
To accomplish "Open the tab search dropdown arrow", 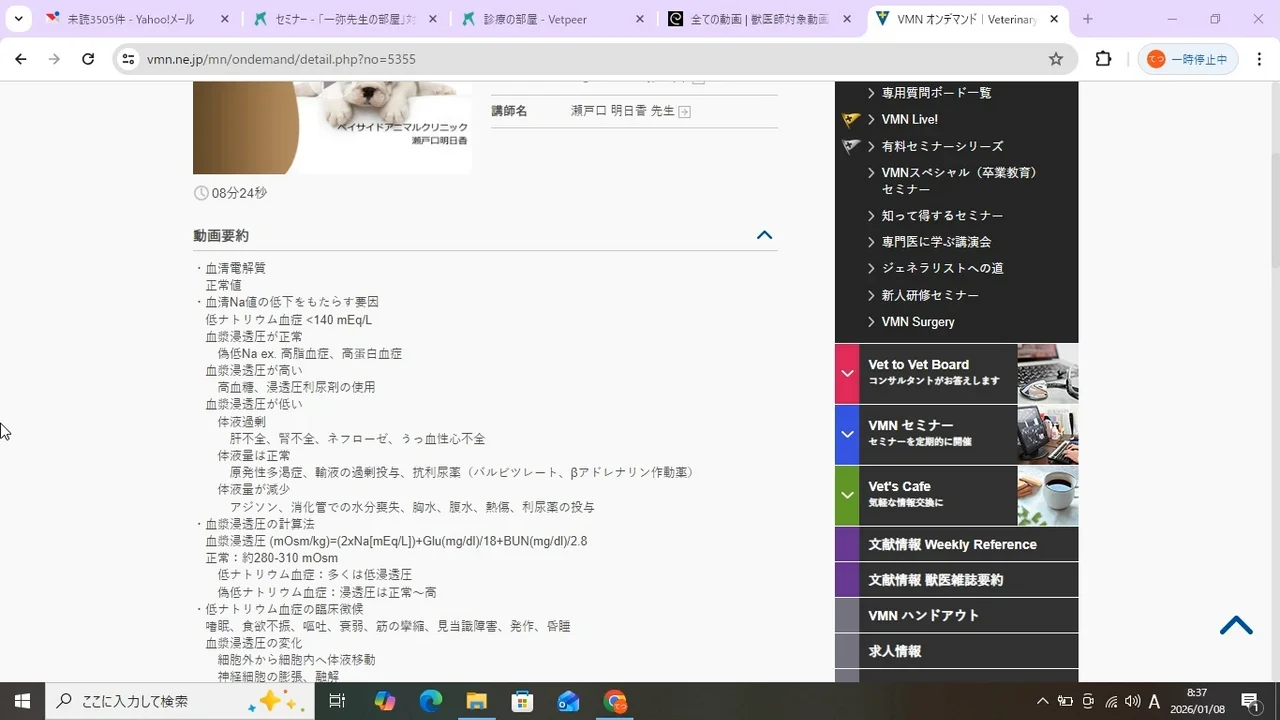I will click(x=18, y=19).
